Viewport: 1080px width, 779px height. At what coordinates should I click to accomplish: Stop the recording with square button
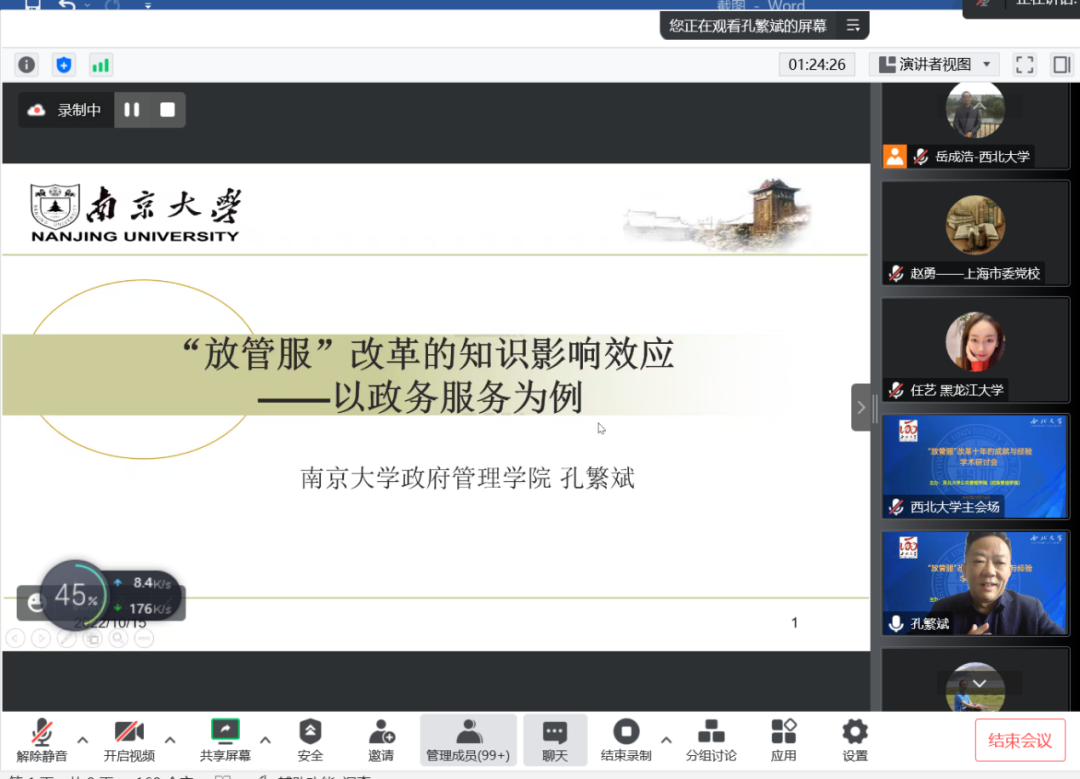(167, 110)
